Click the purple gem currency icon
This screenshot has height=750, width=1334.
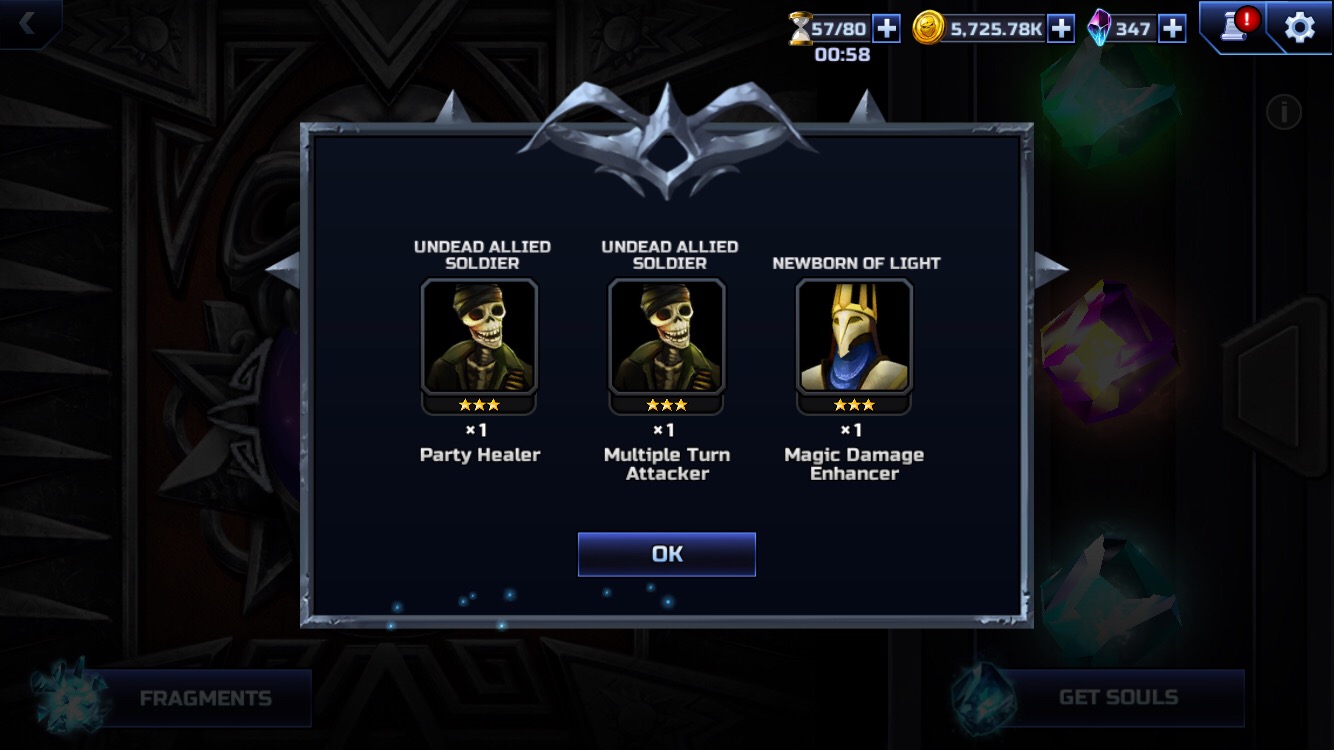(1099, 28)
